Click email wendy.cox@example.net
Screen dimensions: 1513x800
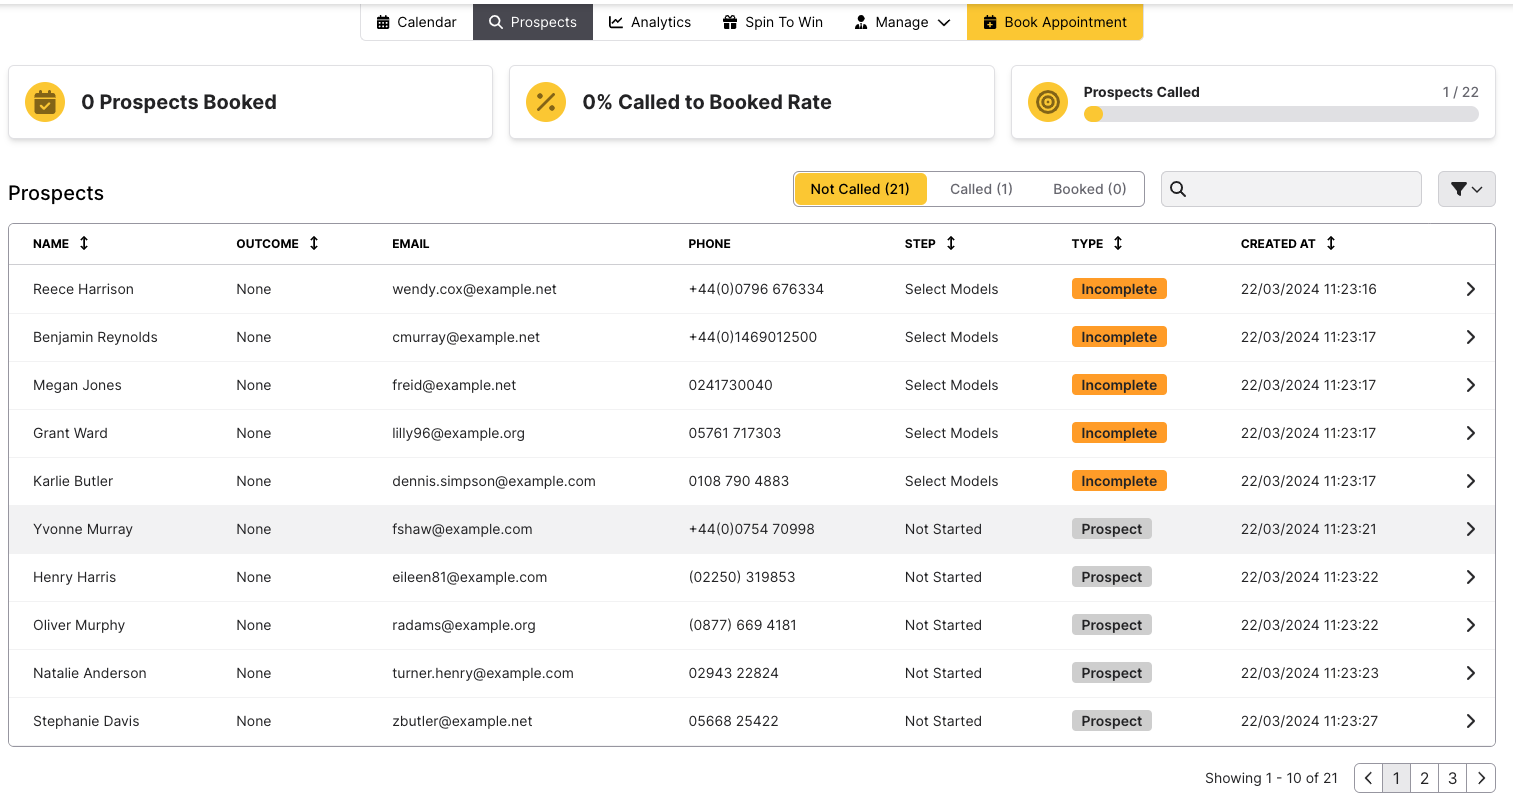(474, 289)
